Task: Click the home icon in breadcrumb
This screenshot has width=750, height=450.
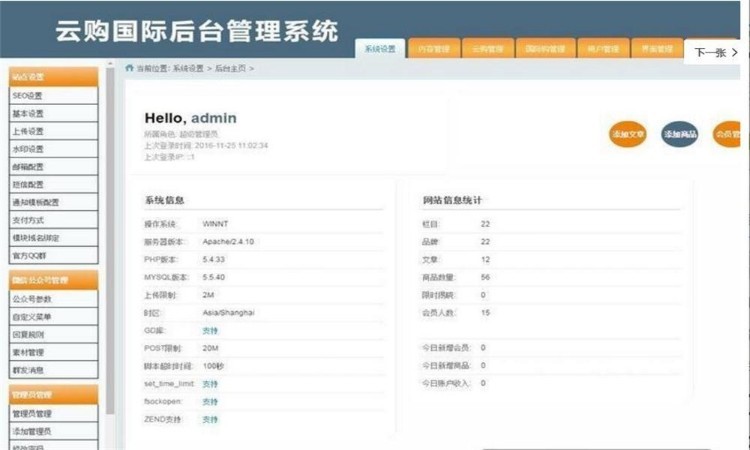Action: click(x=129, y=68)
